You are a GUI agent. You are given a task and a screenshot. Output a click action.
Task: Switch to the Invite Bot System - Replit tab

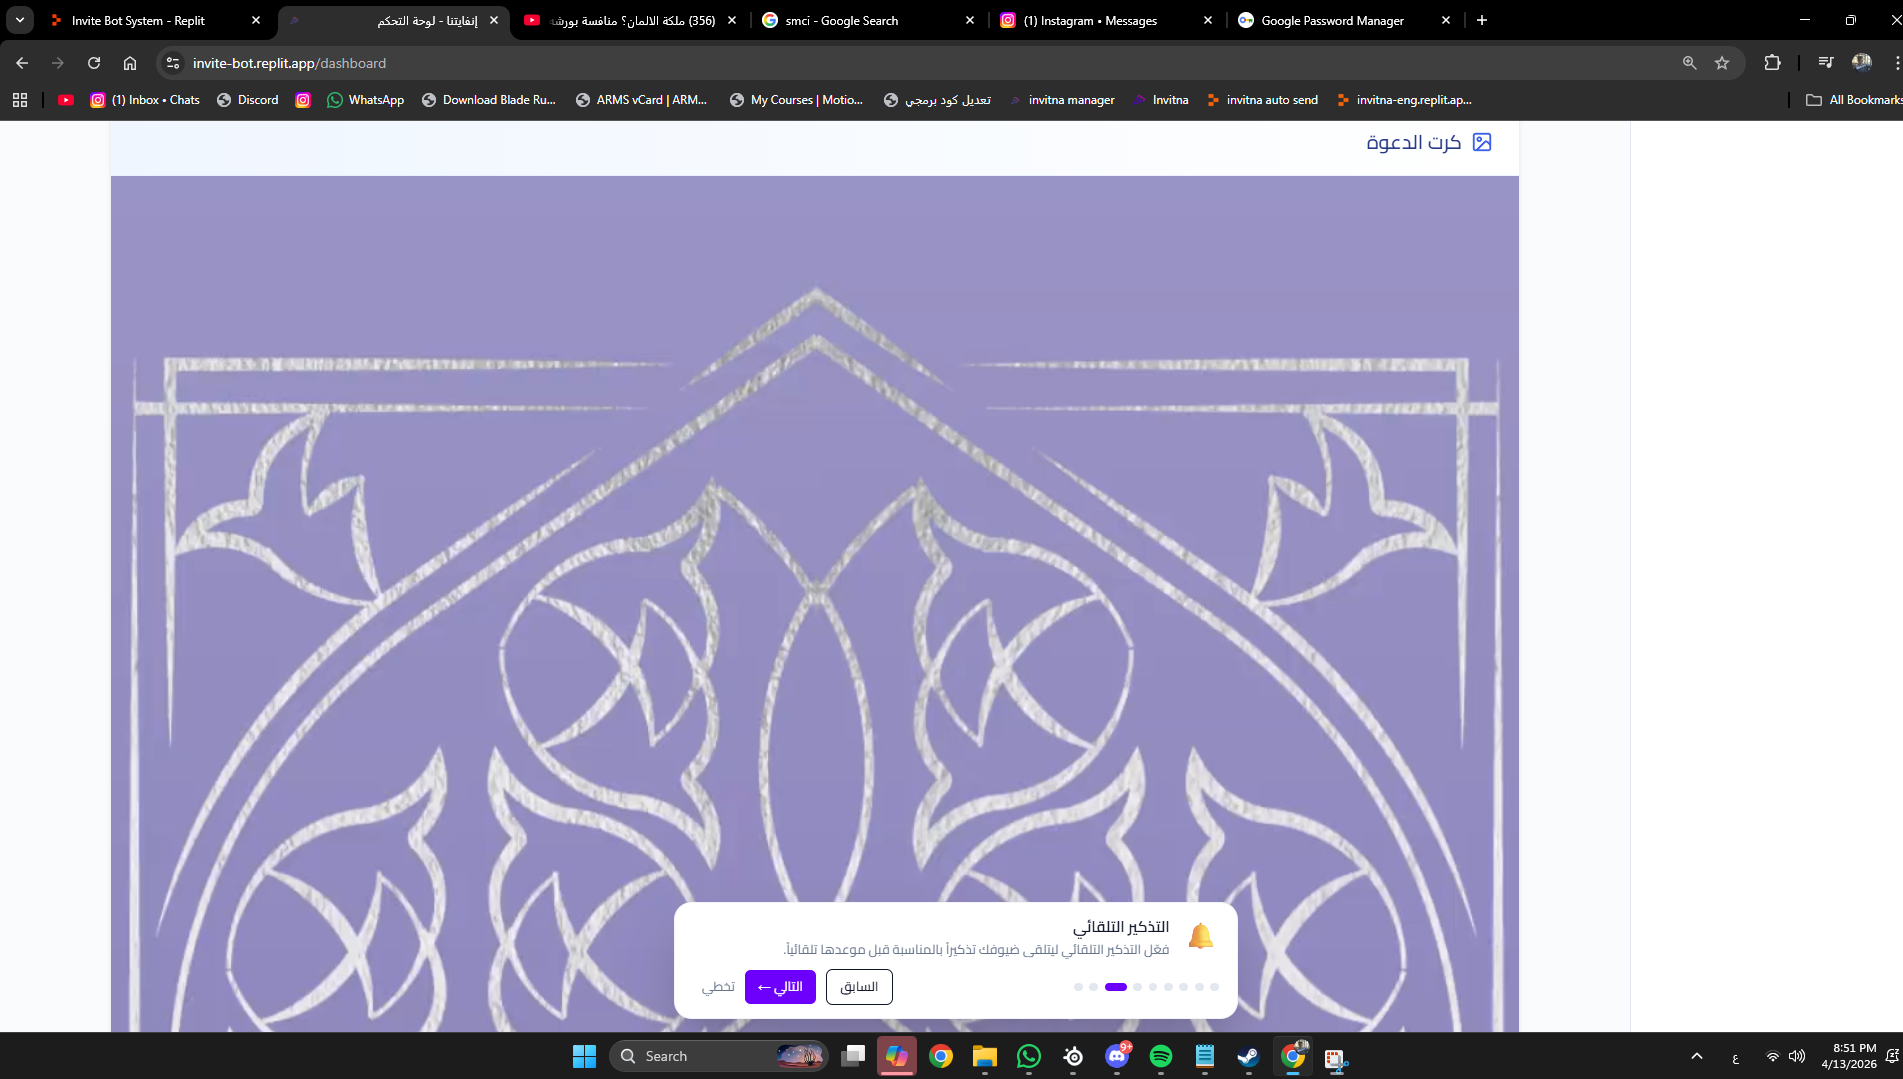pos(138,20)
